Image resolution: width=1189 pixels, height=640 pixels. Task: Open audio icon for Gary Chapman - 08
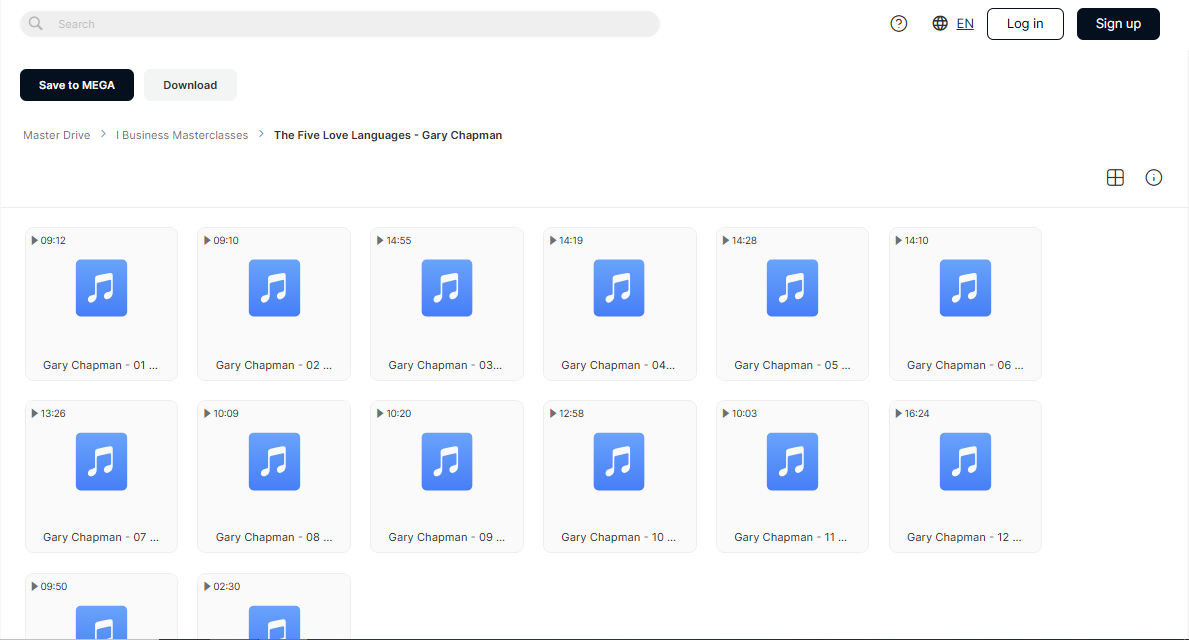(x=275, y=461)
